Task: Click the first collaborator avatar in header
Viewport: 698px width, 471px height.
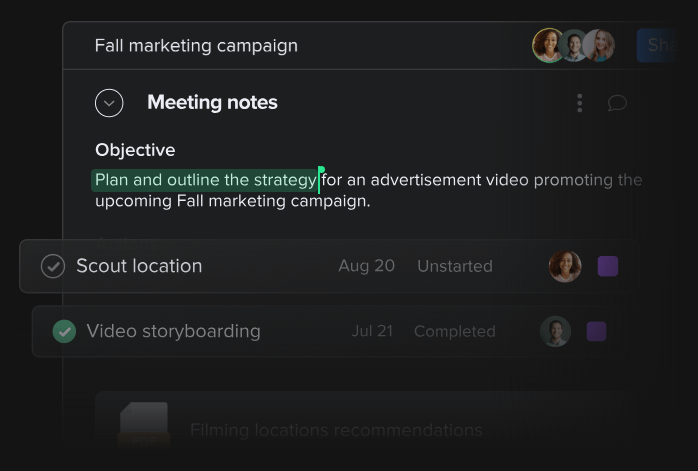Action: click(x=548, y=45)
